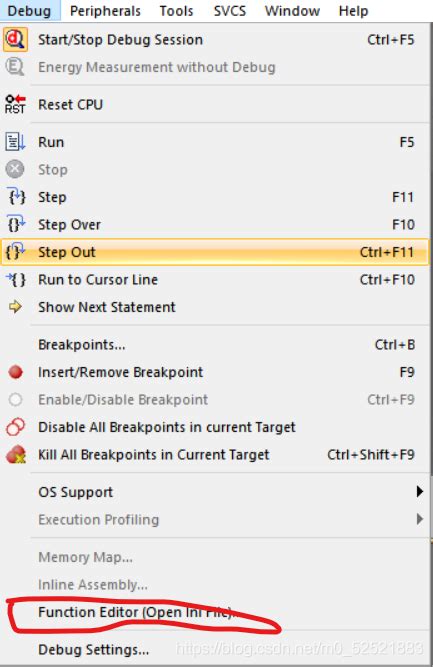Open the Tools menu
The image size is (433, 667).
point(176,11)
